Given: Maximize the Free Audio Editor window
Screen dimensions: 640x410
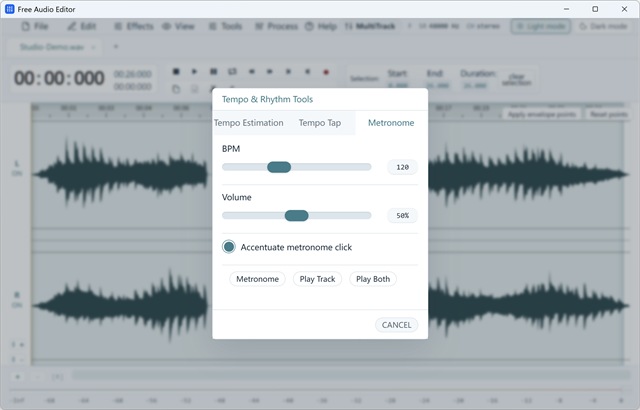Looking at the screenshot, I should tap(595, 9).
